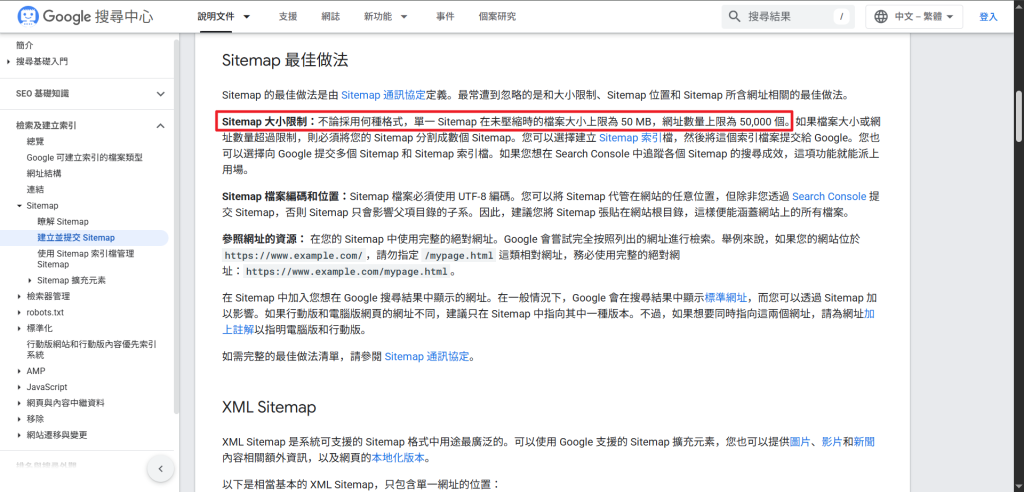Click the /mypage.html code snippet
The height and width of the screenshot is (492, 1024).
click(458, 255)
